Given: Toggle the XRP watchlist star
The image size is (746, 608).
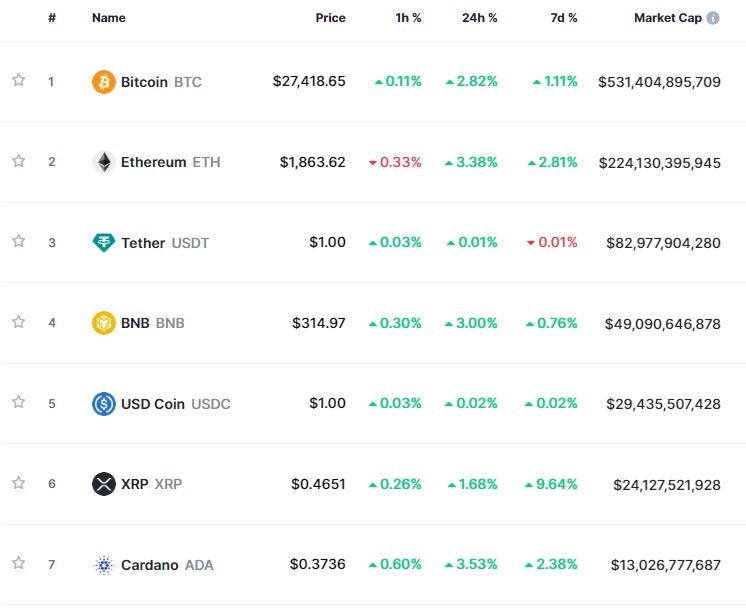Looking at the screenshot, I should click(x=18, y=483).
